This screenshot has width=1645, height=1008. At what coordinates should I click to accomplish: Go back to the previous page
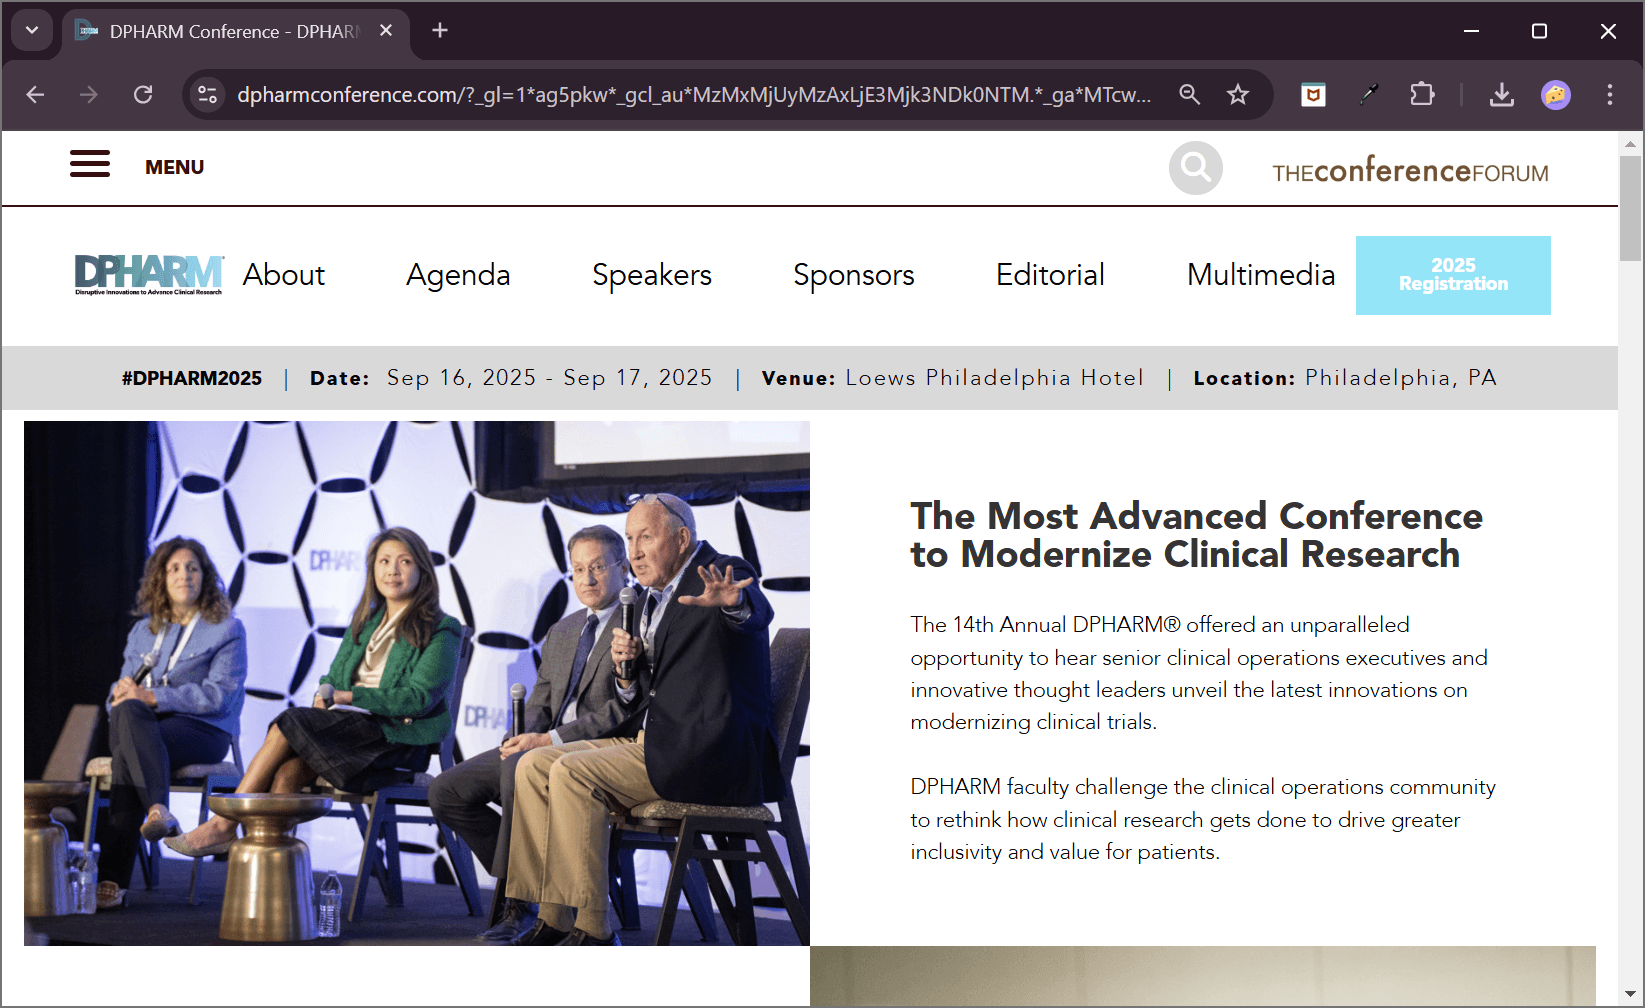click(36, 95)
